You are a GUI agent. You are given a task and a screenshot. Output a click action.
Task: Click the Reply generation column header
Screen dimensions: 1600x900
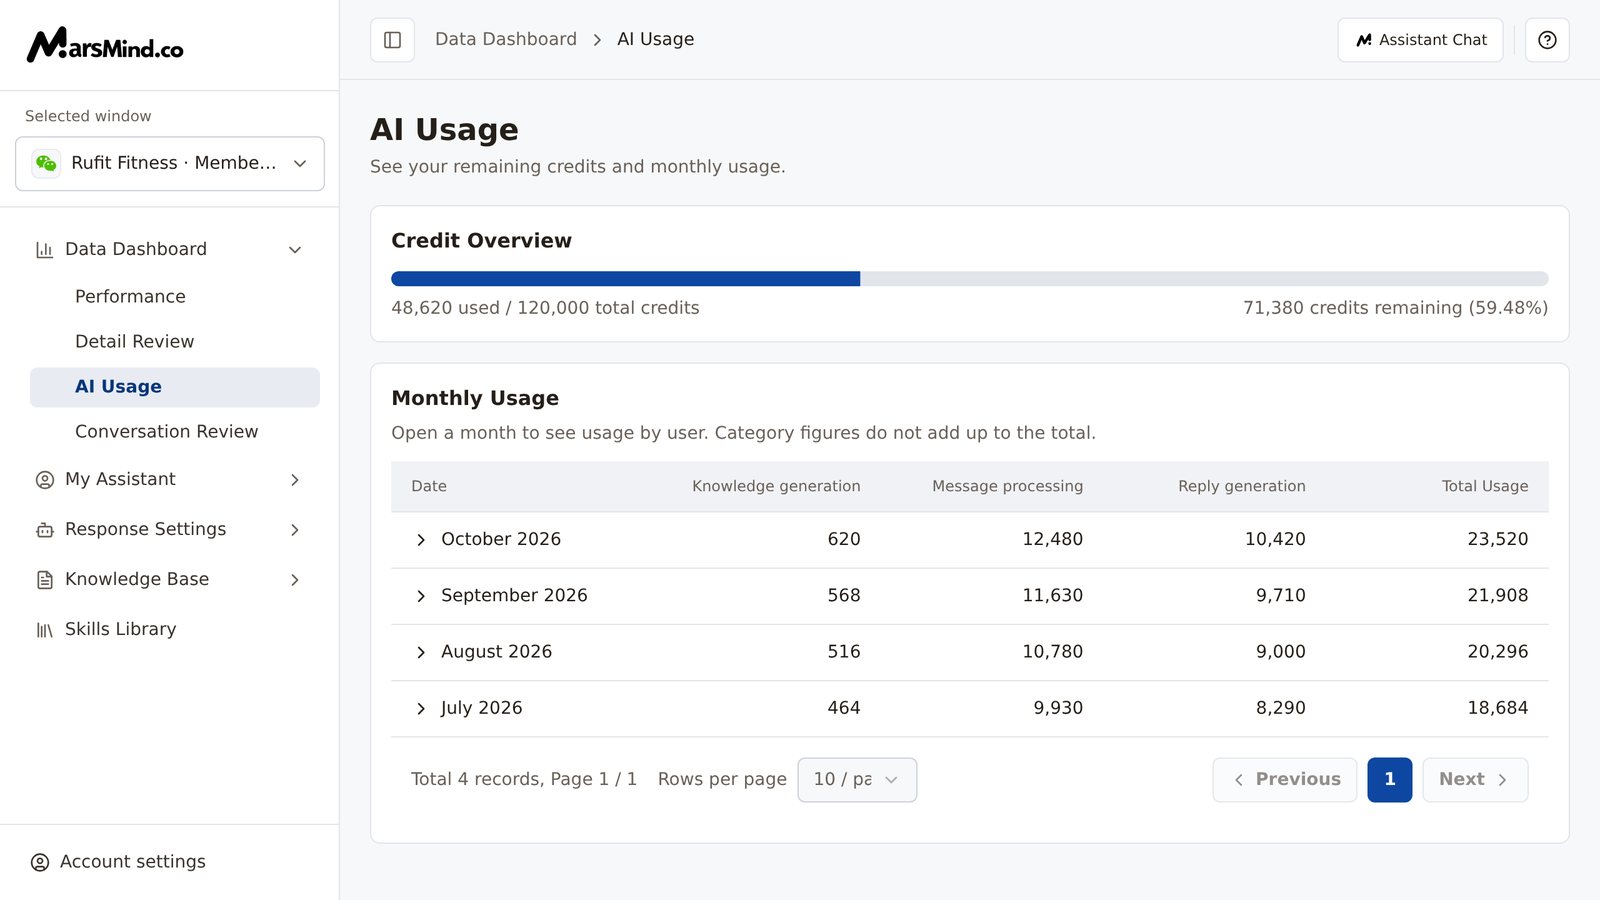[x=1242, y=486]
